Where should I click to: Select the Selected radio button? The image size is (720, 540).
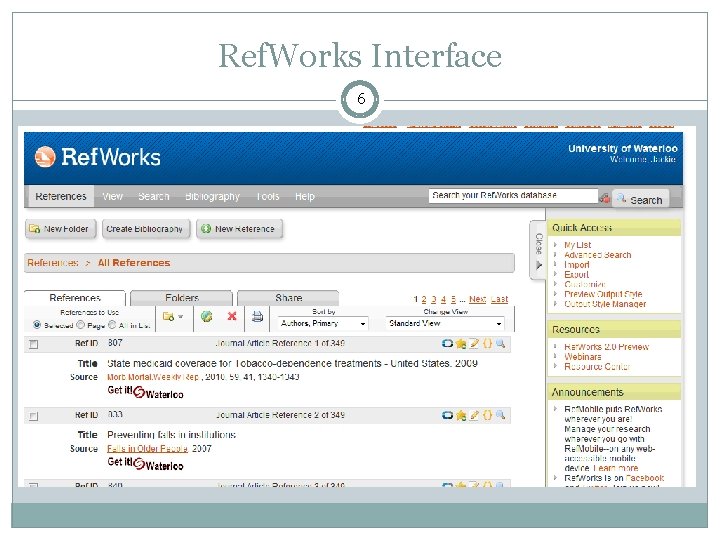[37, 325]
